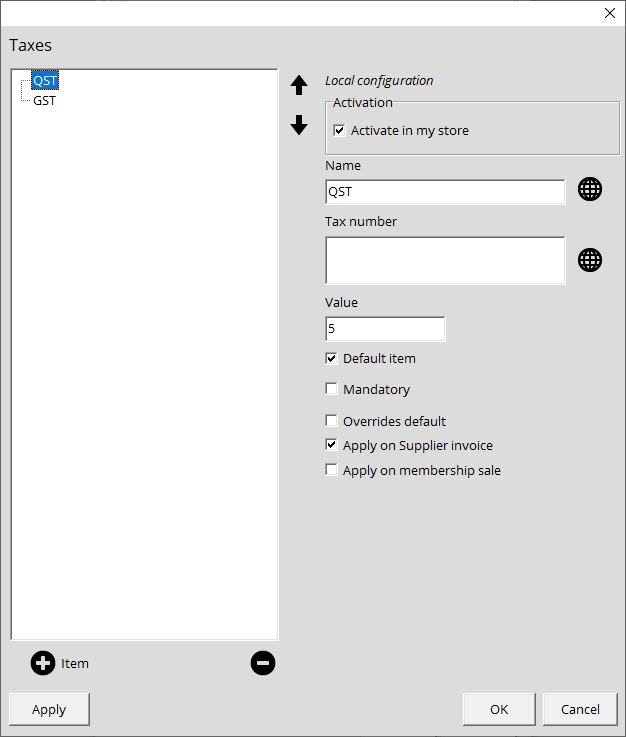Confirm with the OK button
This screenshot has width=626, height=737.
(x=499, y=709)
